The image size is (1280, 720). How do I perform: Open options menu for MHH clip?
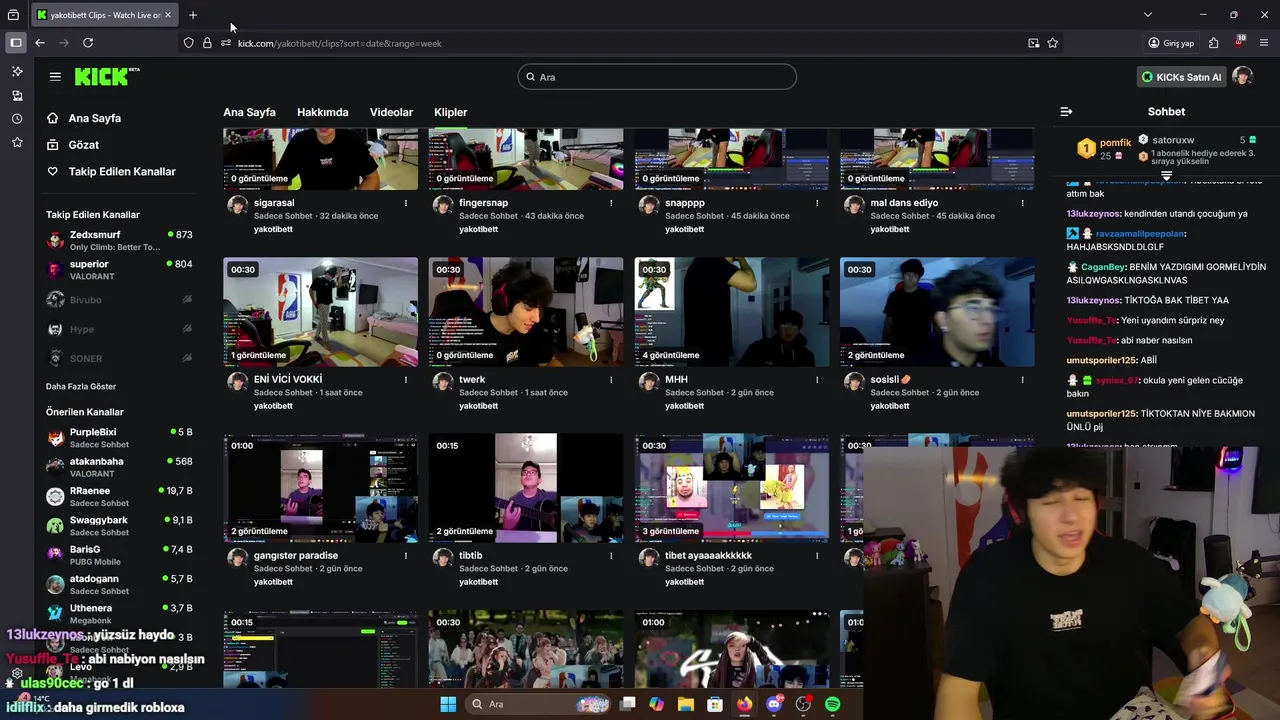817,380
